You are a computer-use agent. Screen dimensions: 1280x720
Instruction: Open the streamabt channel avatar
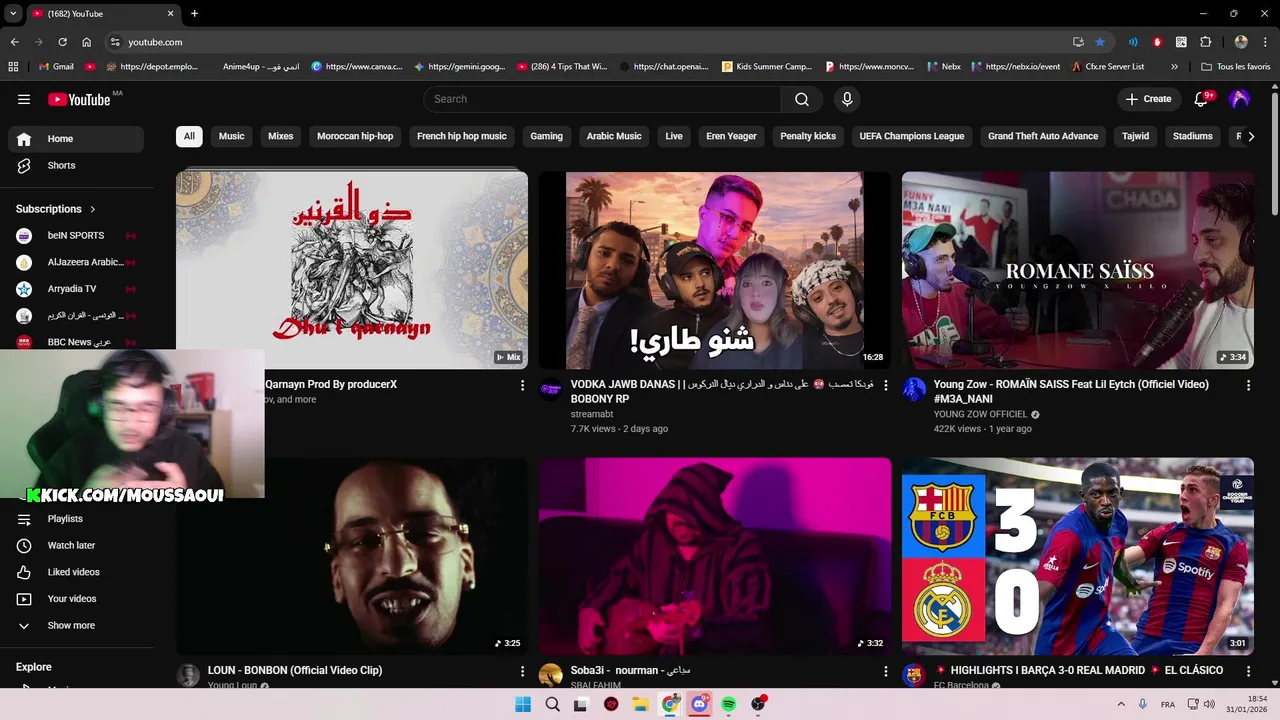tap(551, 390)
